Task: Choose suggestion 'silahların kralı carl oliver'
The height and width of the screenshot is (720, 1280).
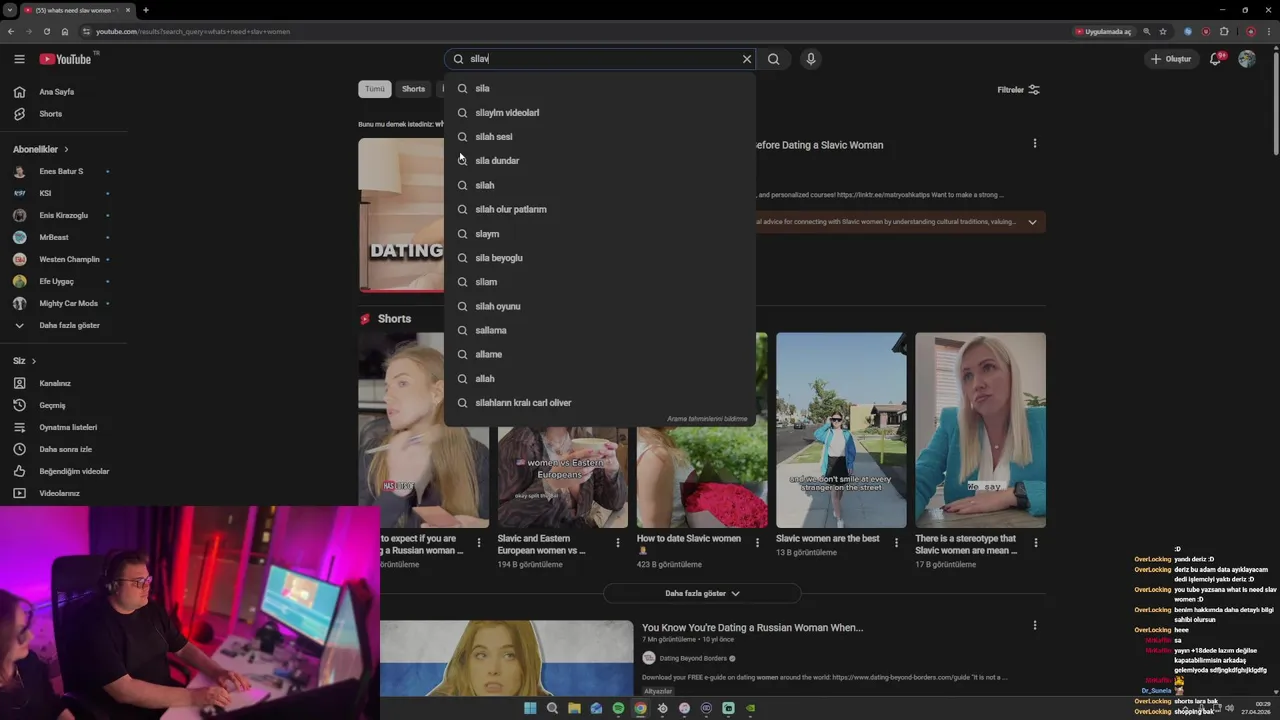Action: 600,403
